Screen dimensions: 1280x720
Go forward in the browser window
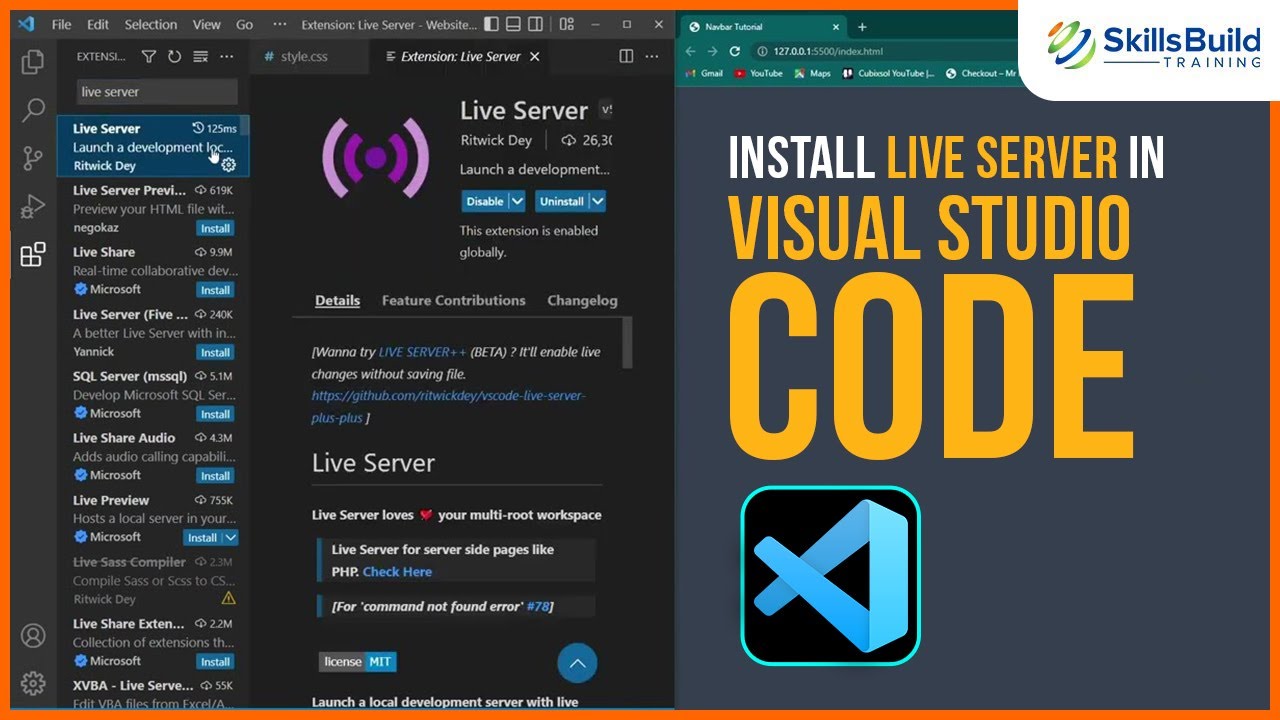pos(713,51)
